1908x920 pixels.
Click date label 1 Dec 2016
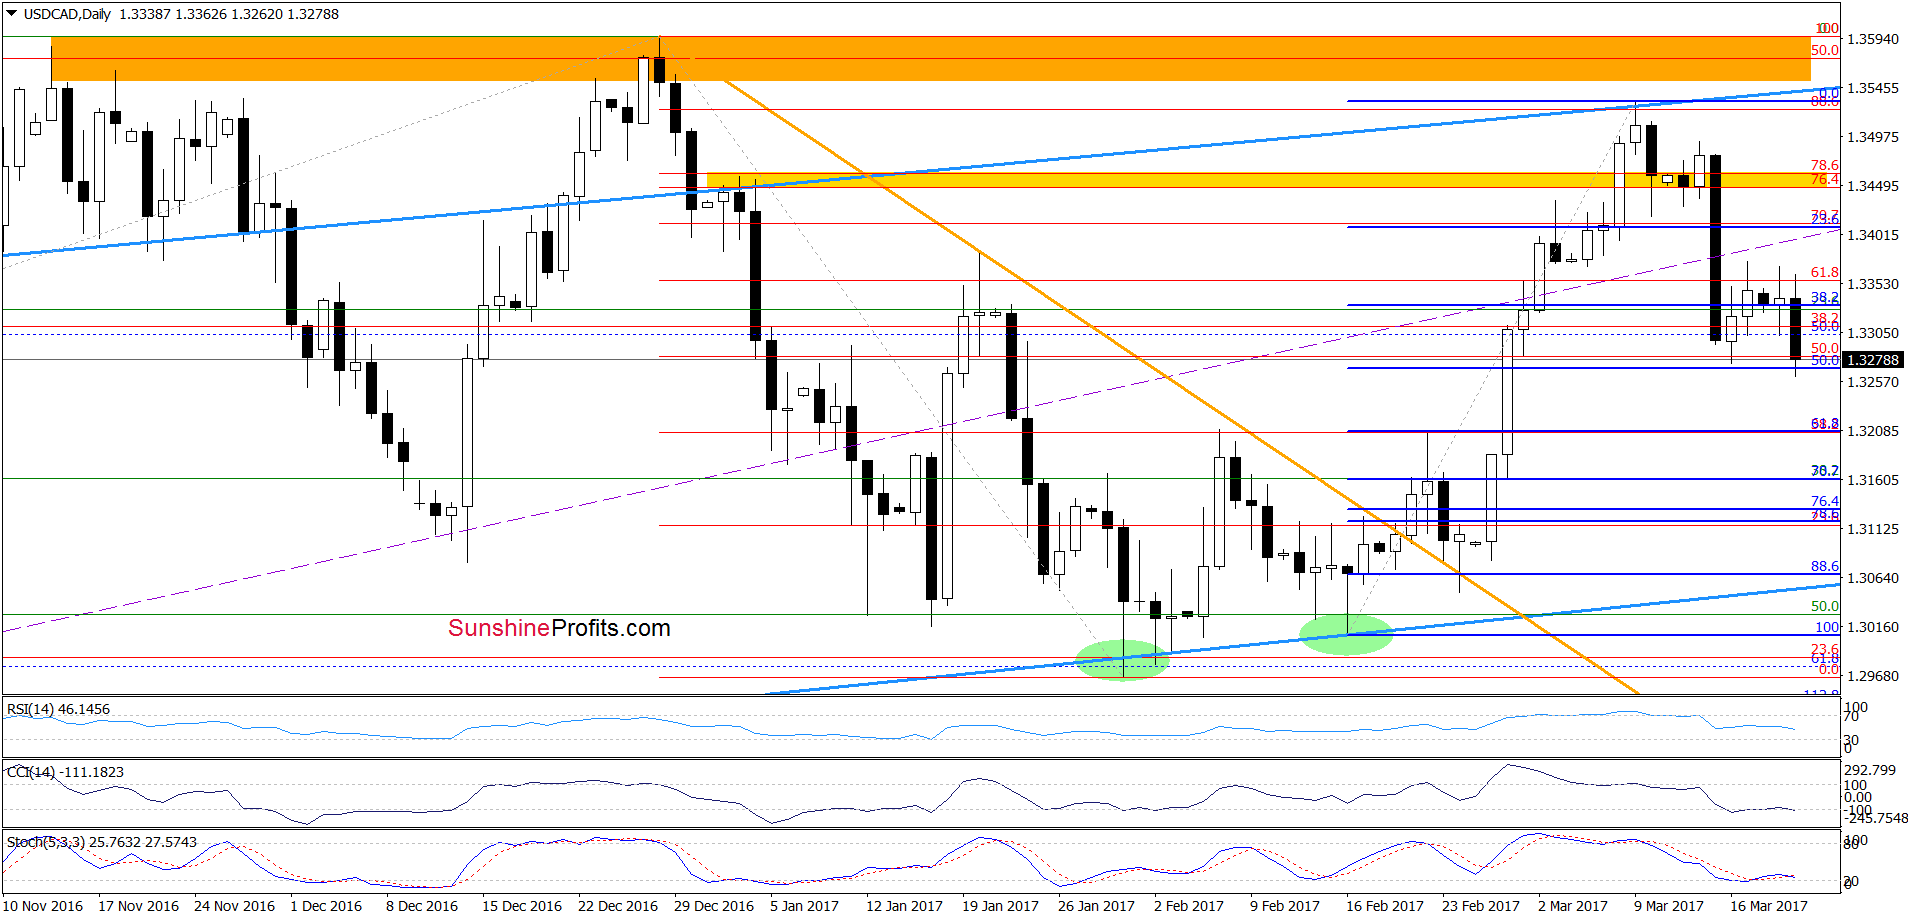coord(326,906)
